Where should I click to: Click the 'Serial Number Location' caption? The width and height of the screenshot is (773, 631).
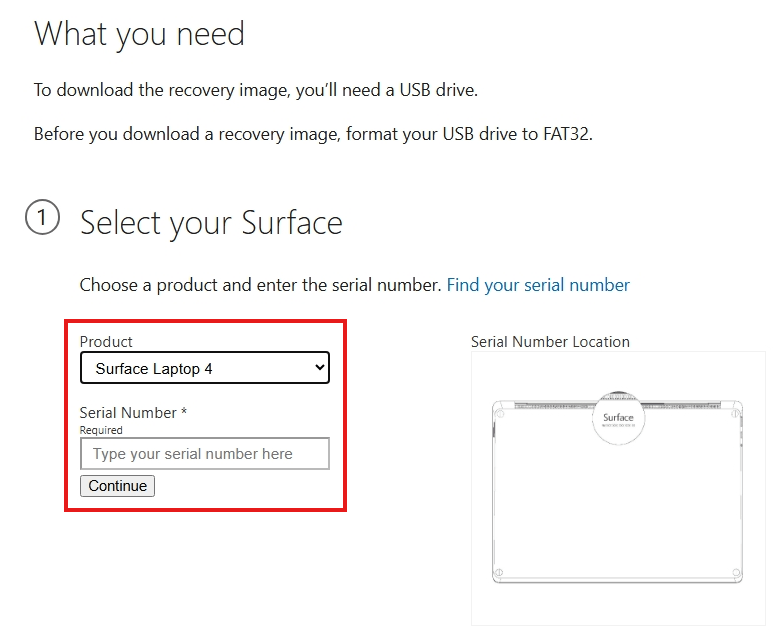point(550,342)
